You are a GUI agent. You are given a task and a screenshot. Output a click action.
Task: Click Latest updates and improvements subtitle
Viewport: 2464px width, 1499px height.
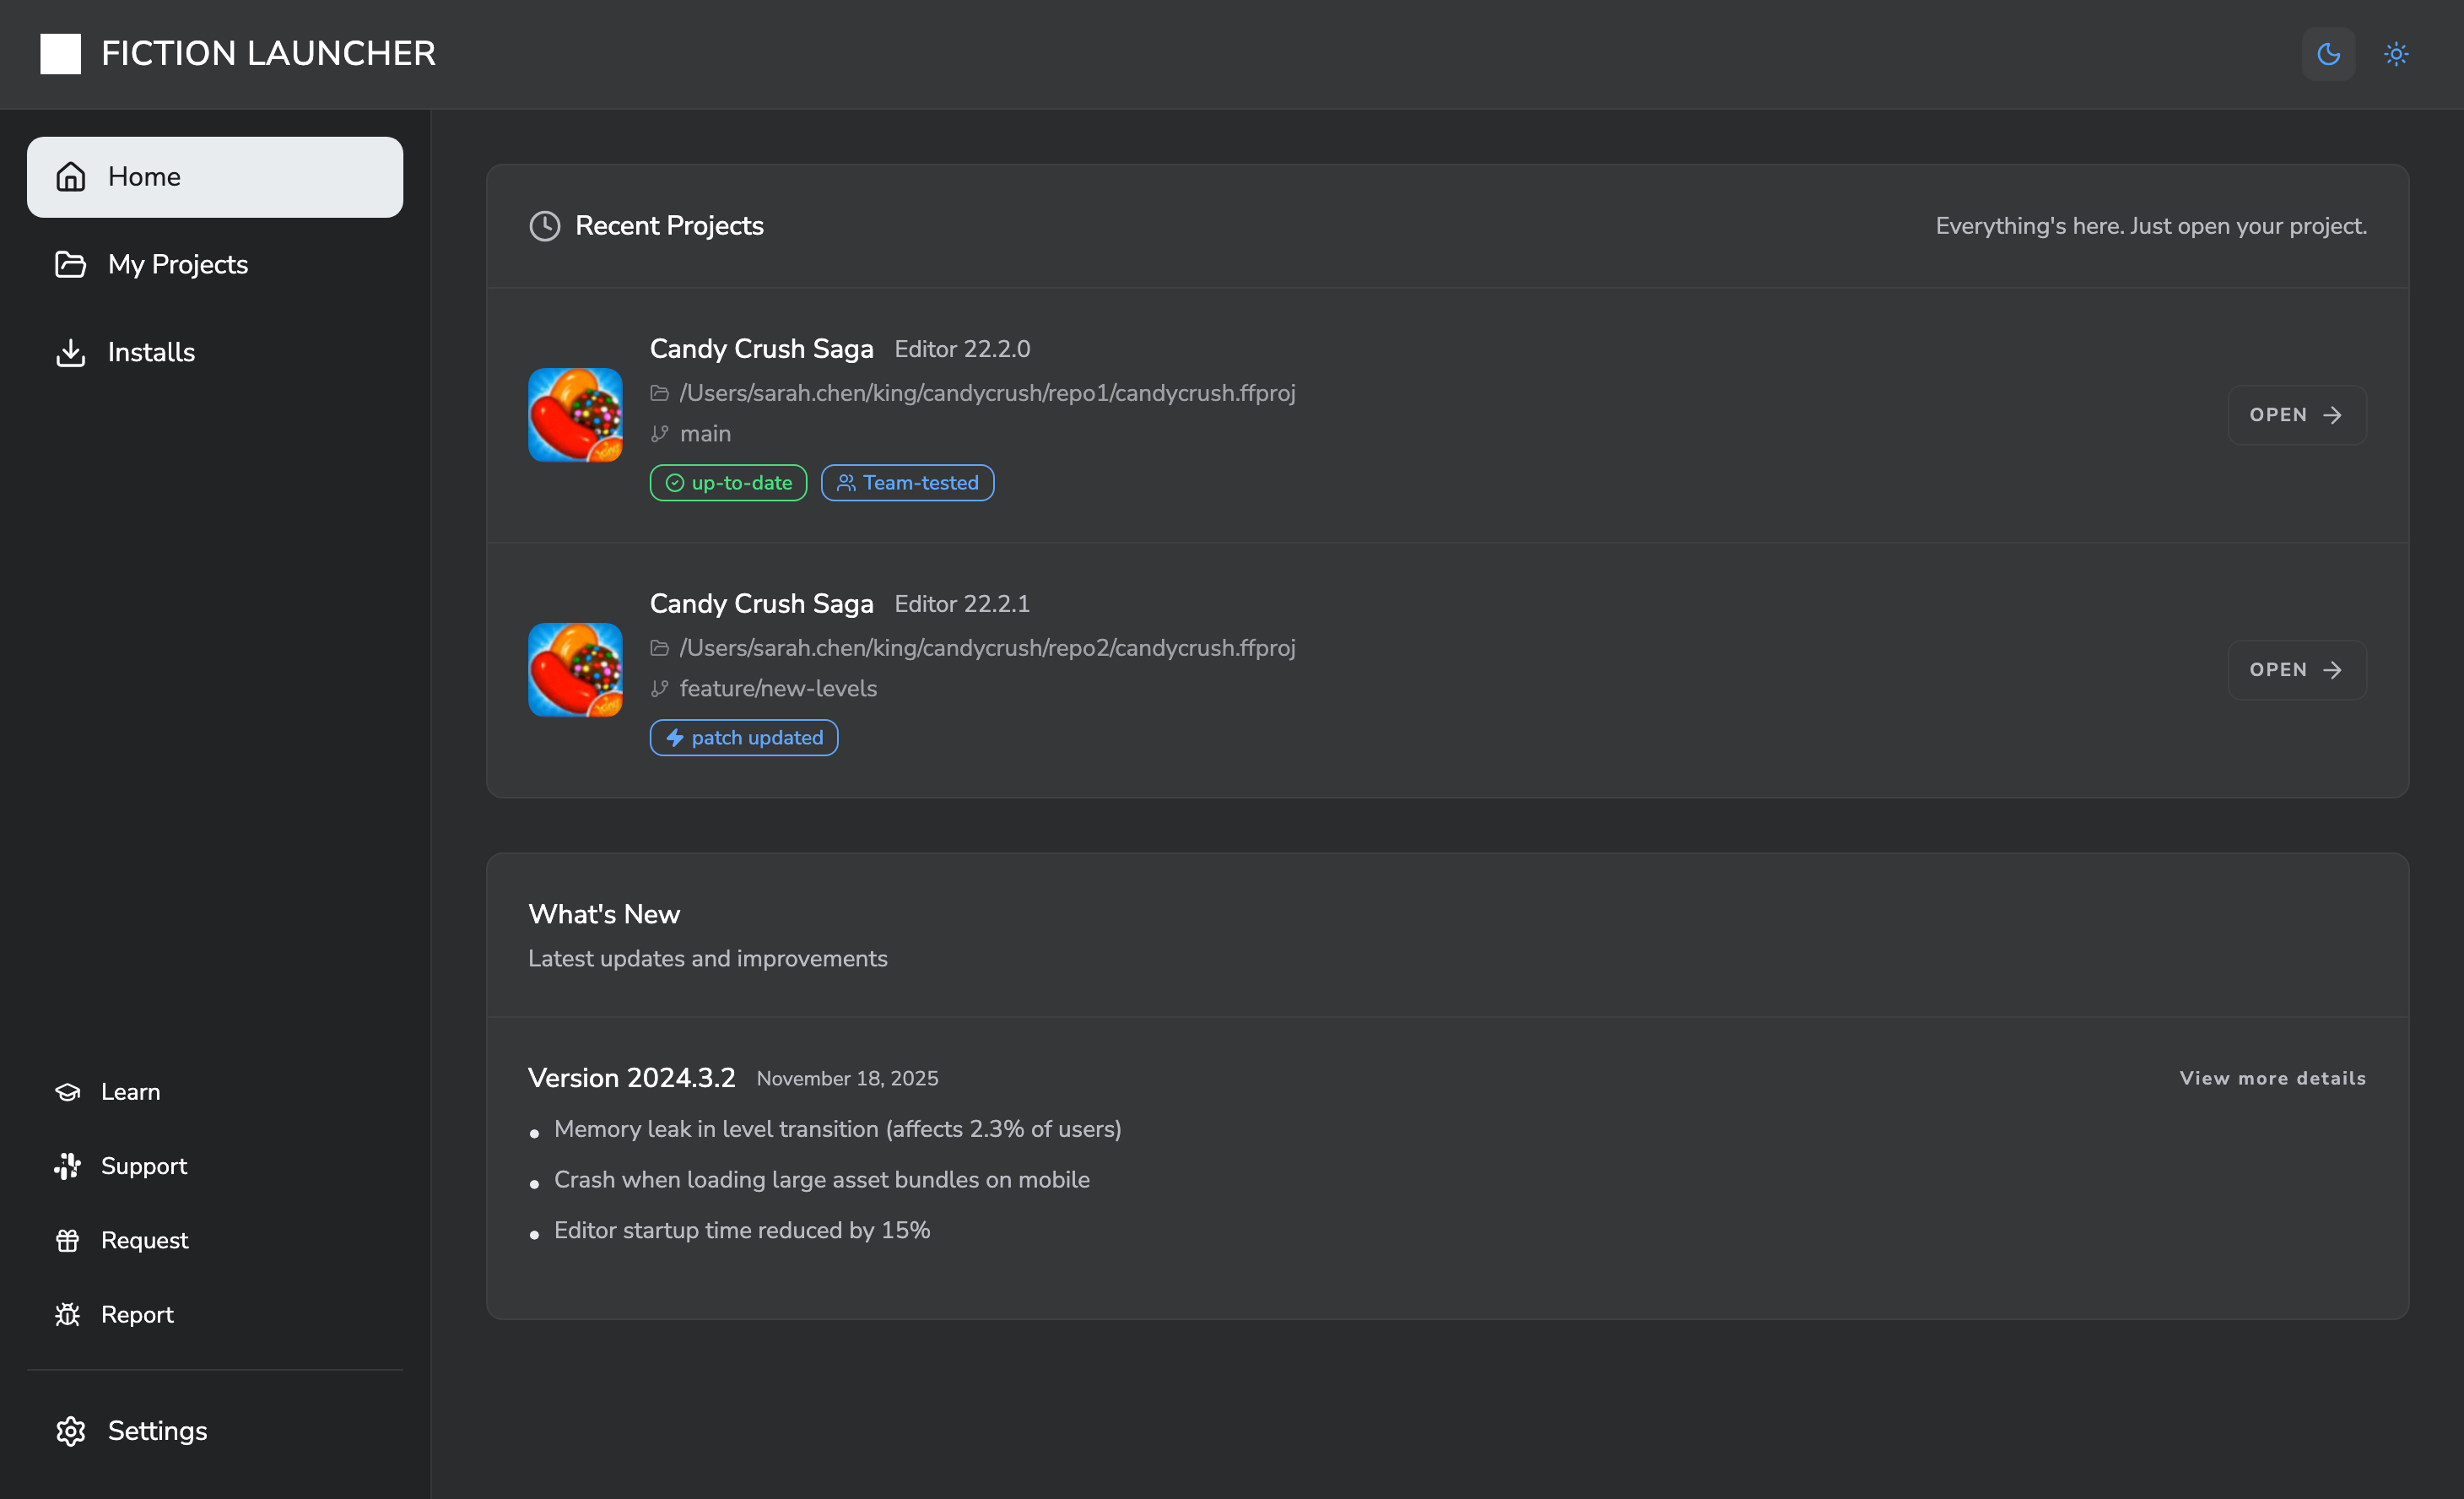pos(707,959)
